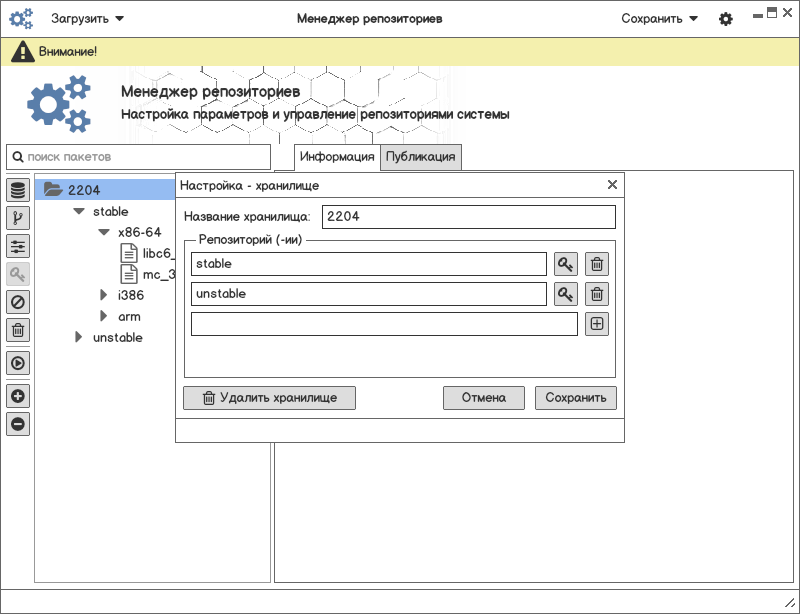The width and height of the screenshot is (800, 614).
Task: Collapse the stable tree node
Action: (x=79, y=212)
